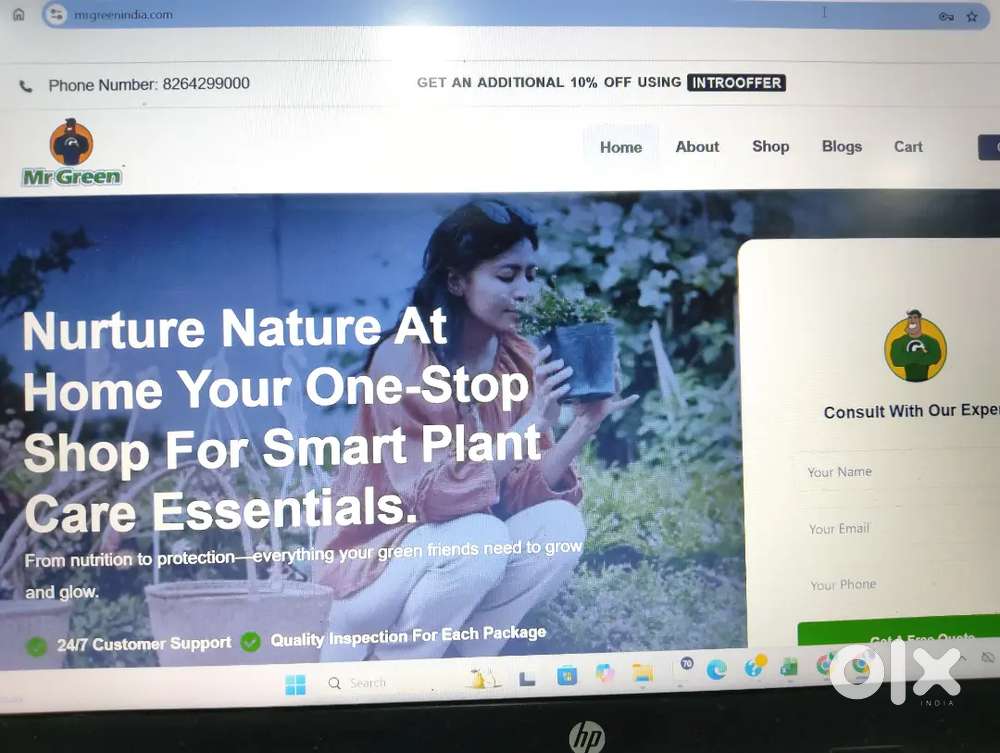Click the browser home icon
Viewport: 1000px width, 753px height.
19,14
